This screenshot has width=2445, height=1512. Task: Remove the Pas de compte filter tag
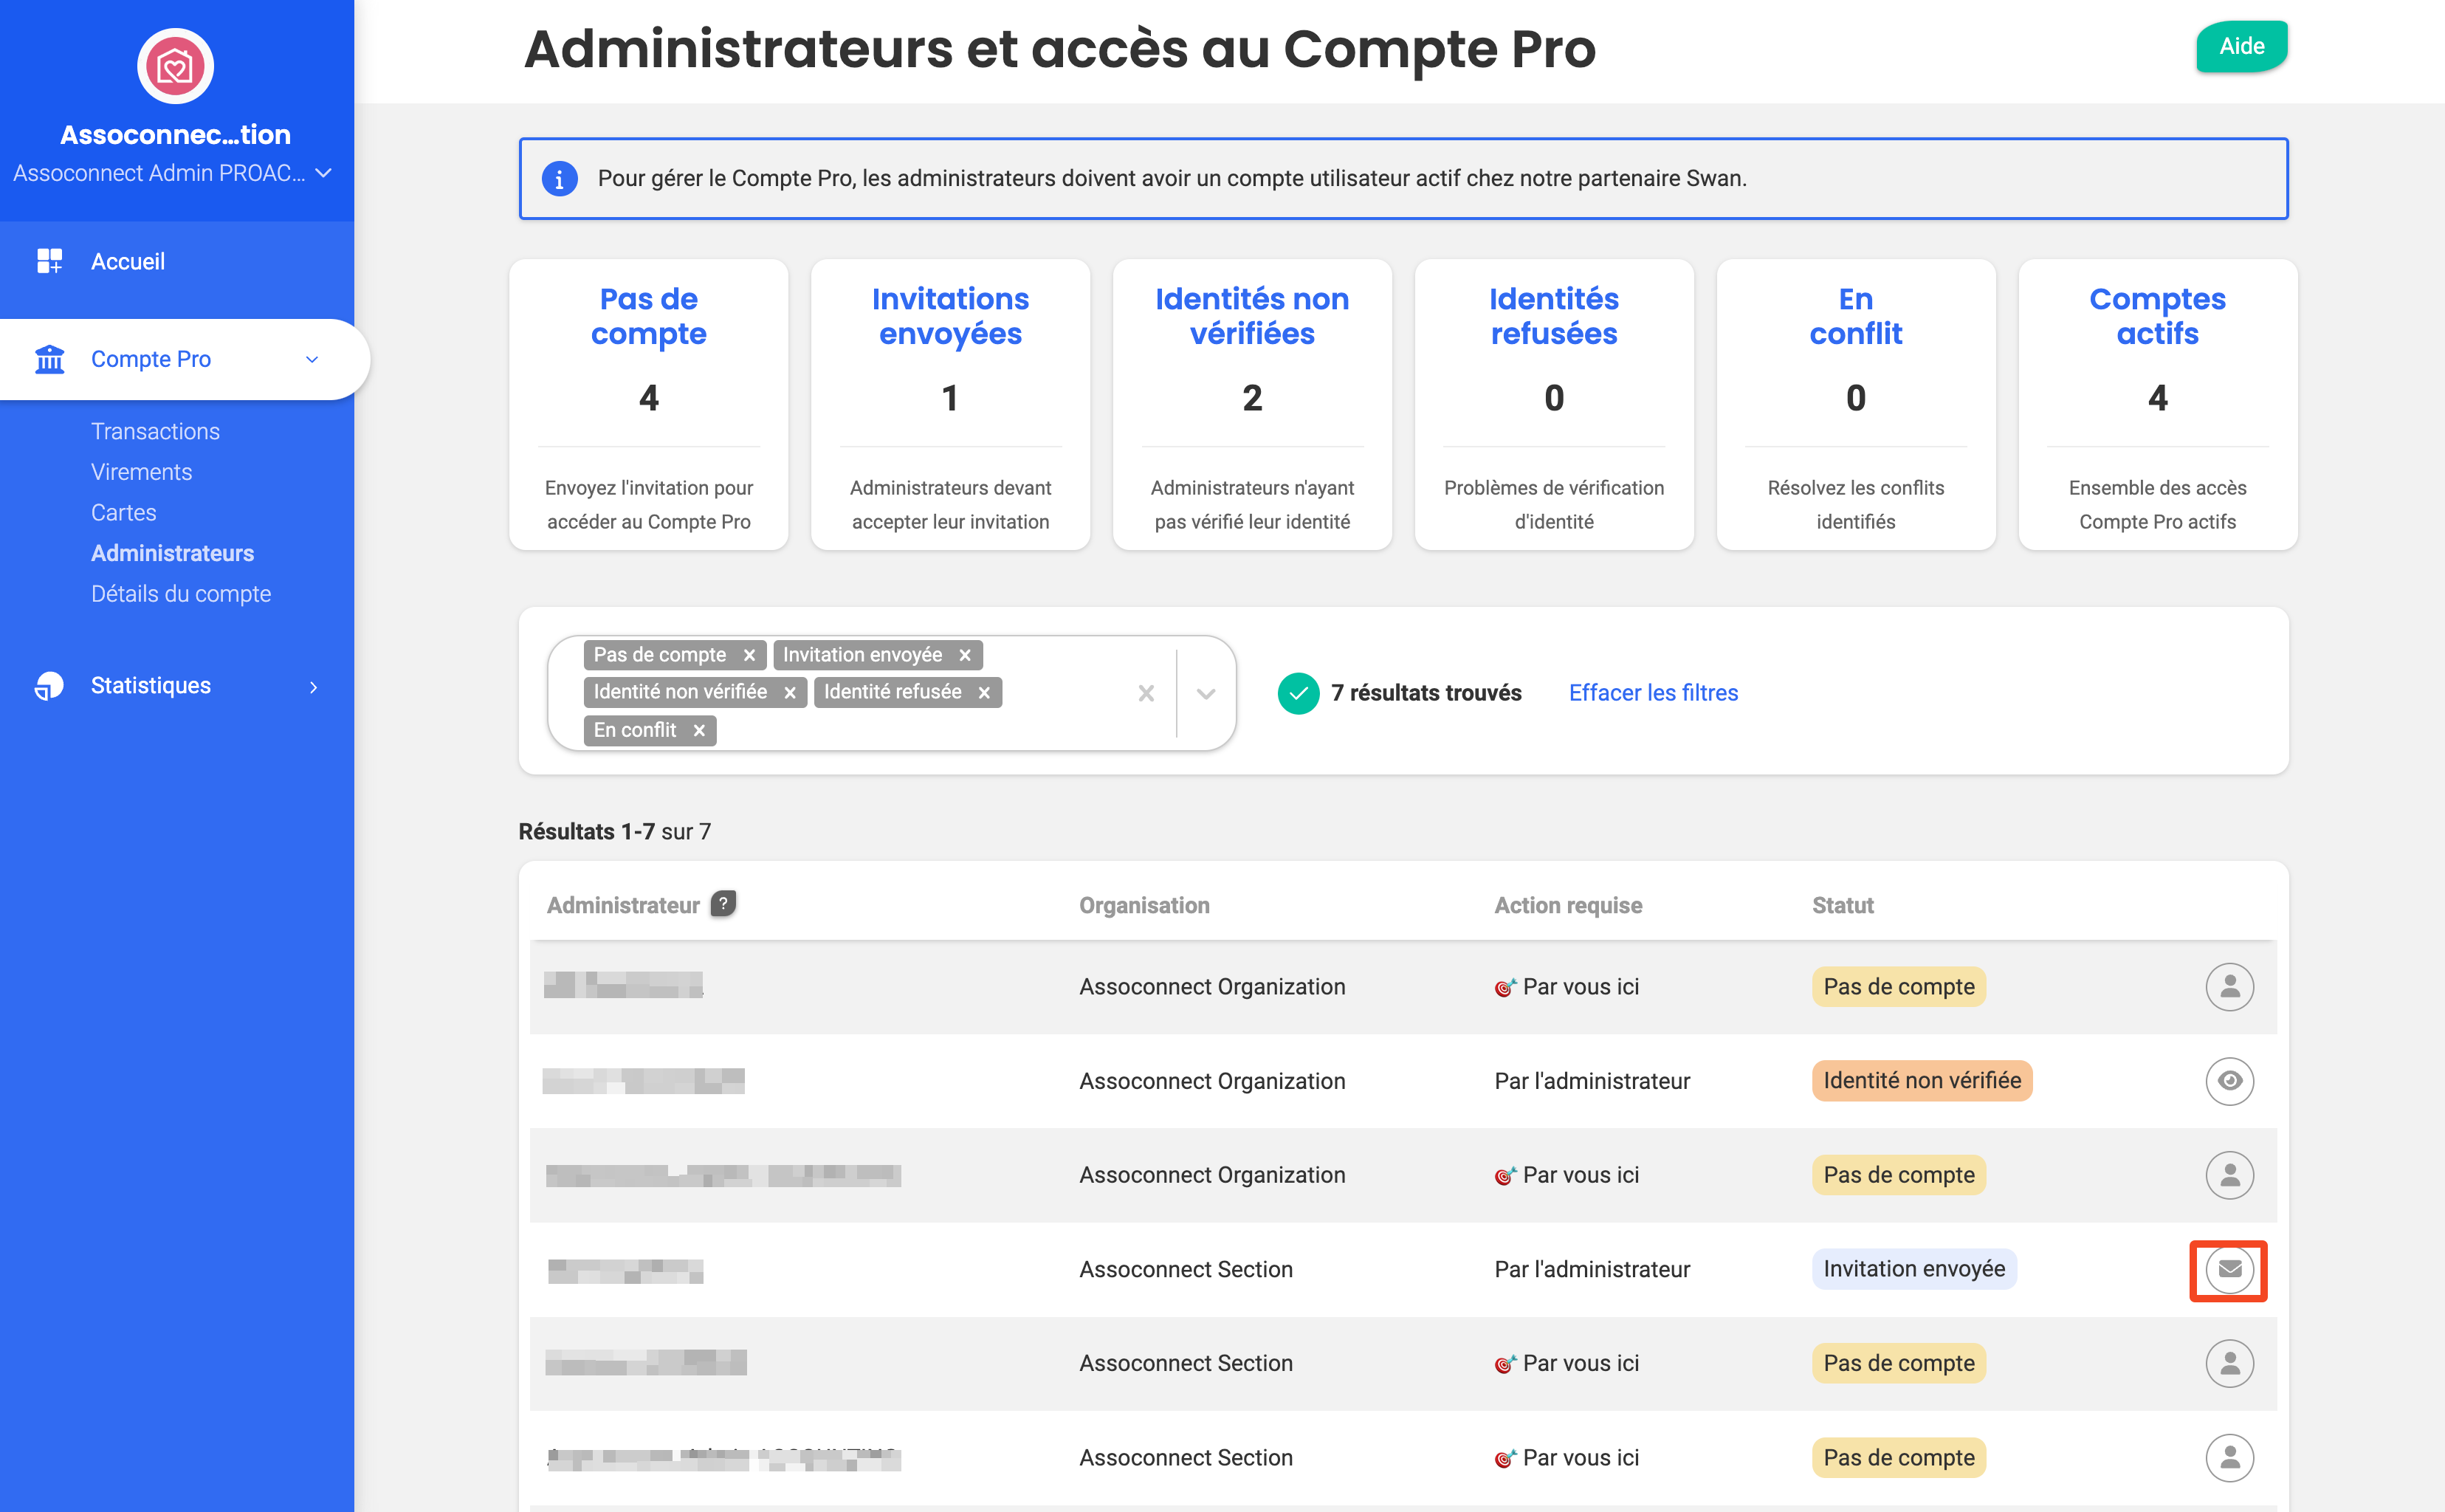749,655
